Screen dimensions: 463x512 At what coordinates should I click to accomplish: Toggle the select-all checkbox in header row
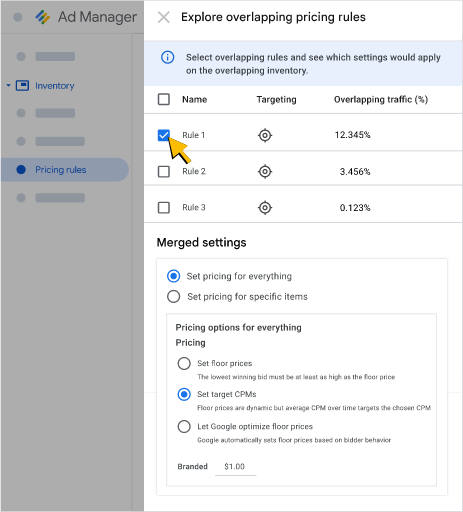(x=164, y=99)
